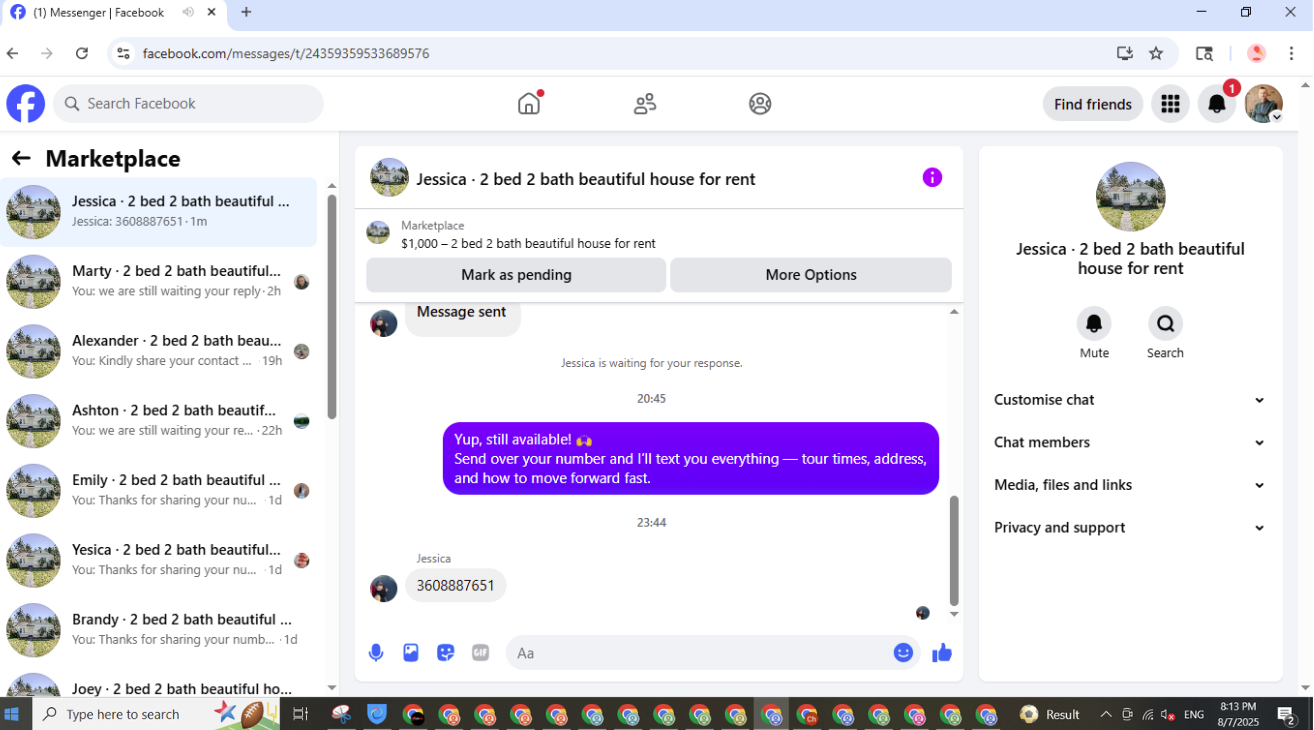The height and width of the screenshot is (730, 1314).
Task: Click the "3608887651" message bubble
Action: pyautogui.click(x=456, y=585)
